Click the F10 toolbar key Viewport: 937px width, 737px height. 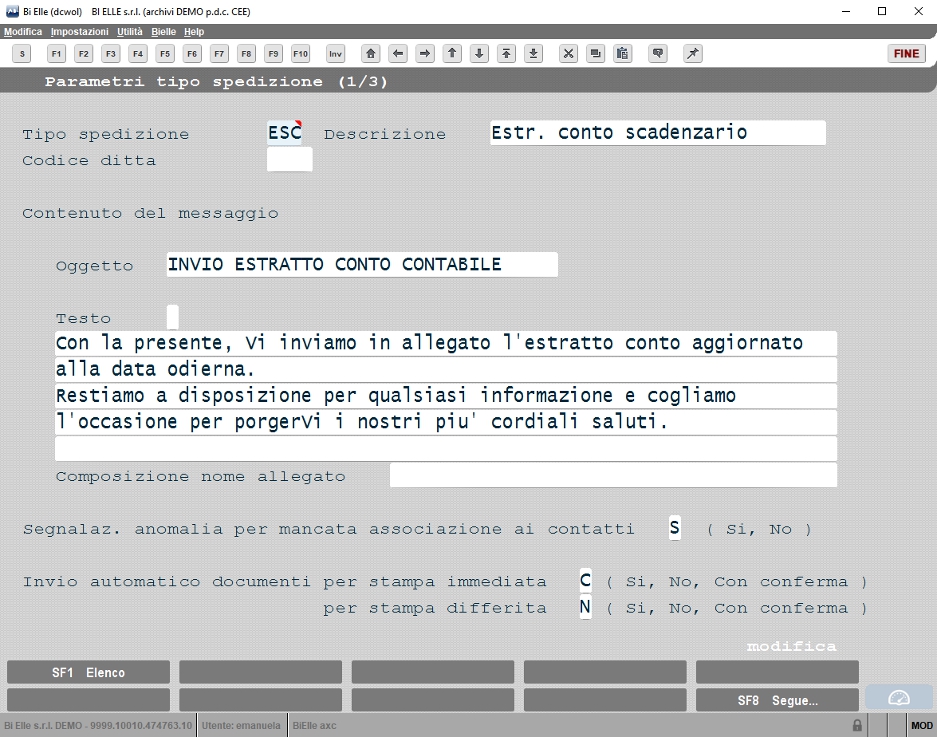pos(301,54)
